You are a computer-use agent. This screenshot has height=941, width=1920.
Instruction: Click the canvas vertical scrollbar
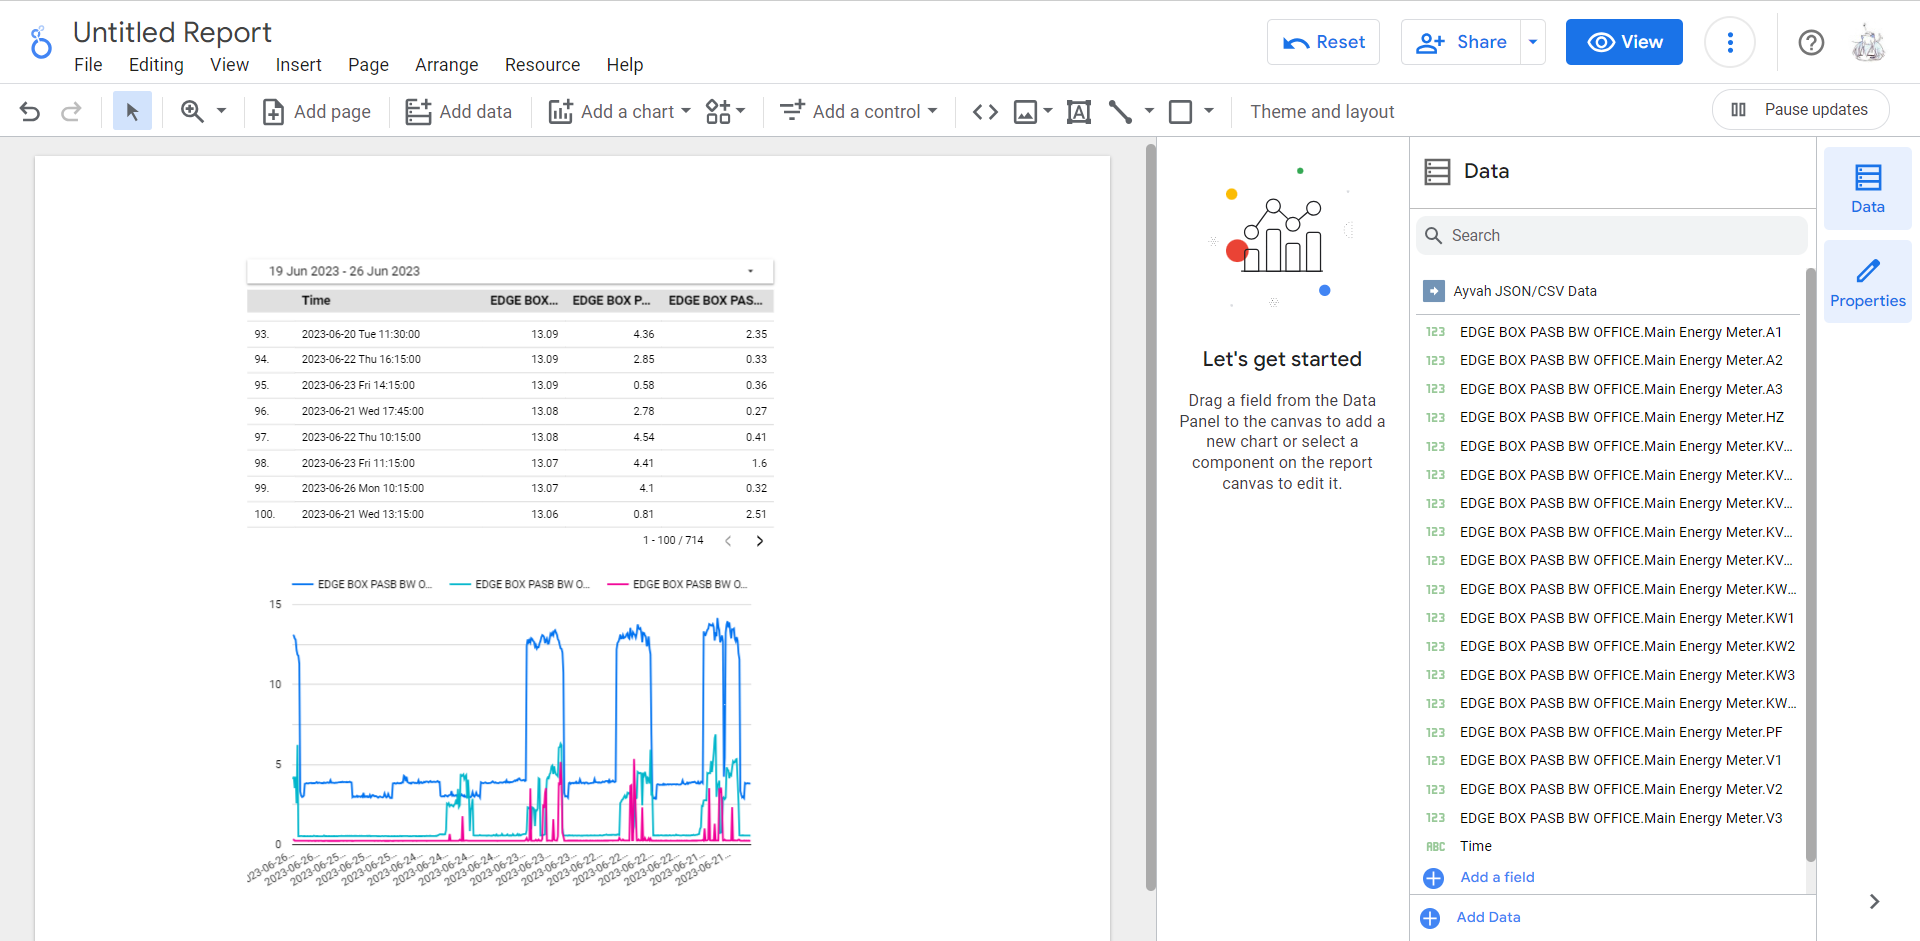(x=1151, y=517)
